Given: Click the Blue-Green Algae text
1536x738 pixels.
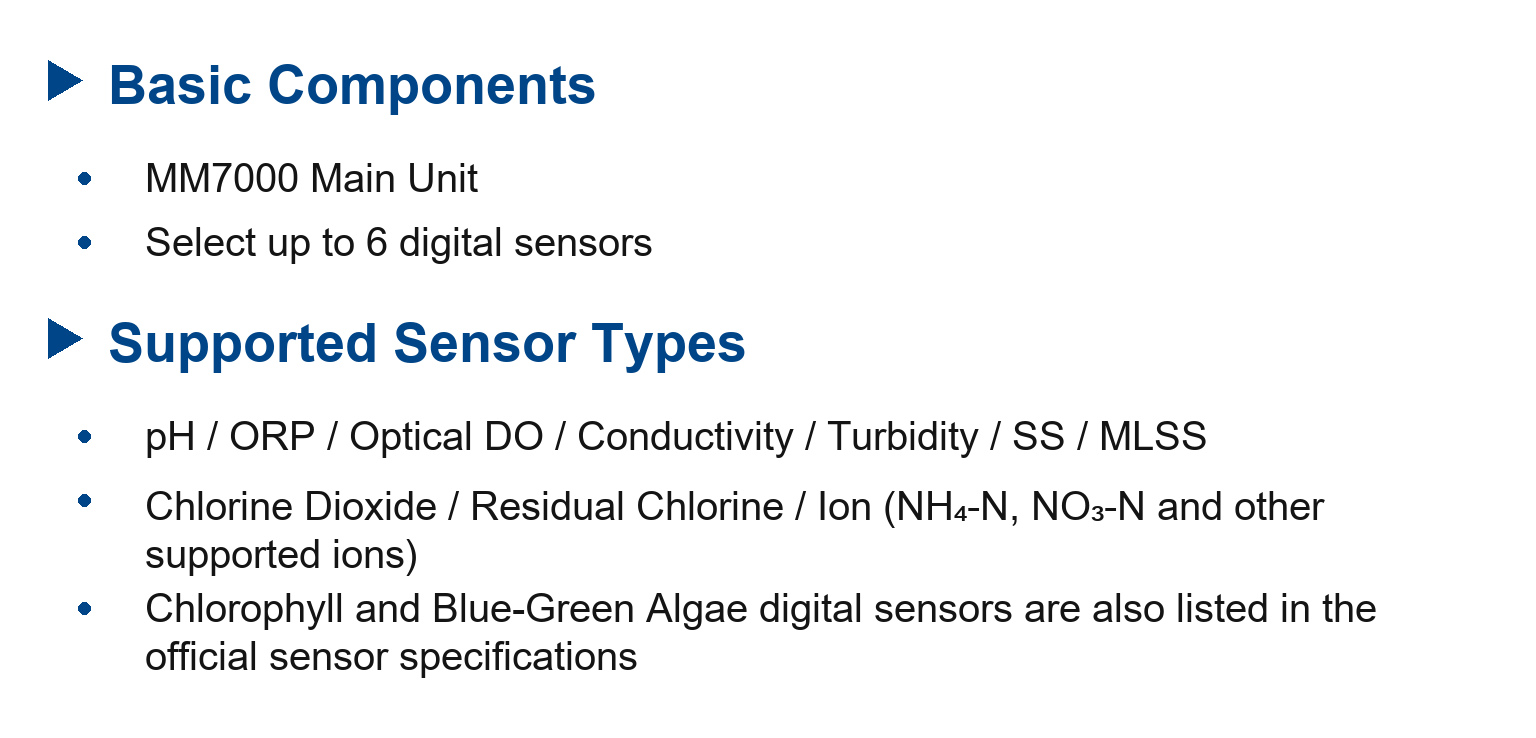Looking at the screenshot, I should pyautogui.click(x=590, y=608).
